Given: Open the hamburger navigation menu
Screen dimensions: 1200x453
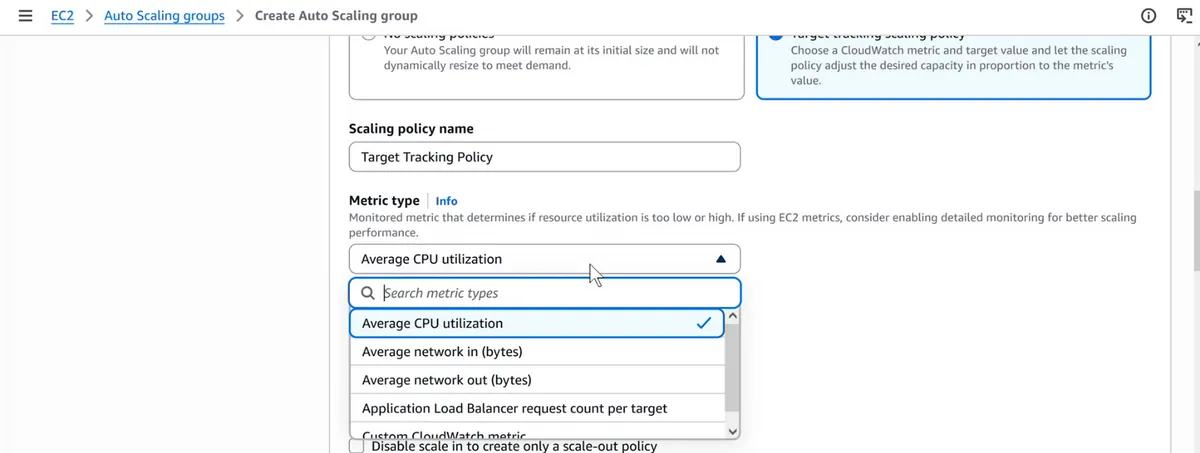Looking at the screenshot, I should (25, 16).
